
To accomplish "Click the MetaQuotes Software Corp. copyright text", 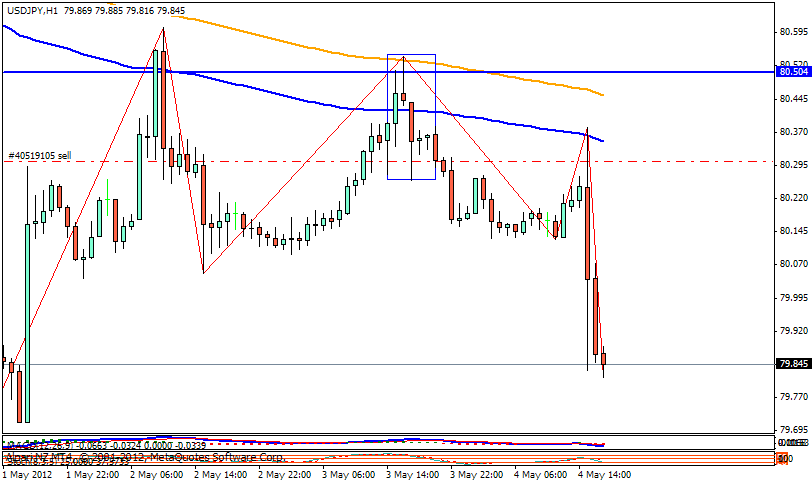I will (145, 458).
